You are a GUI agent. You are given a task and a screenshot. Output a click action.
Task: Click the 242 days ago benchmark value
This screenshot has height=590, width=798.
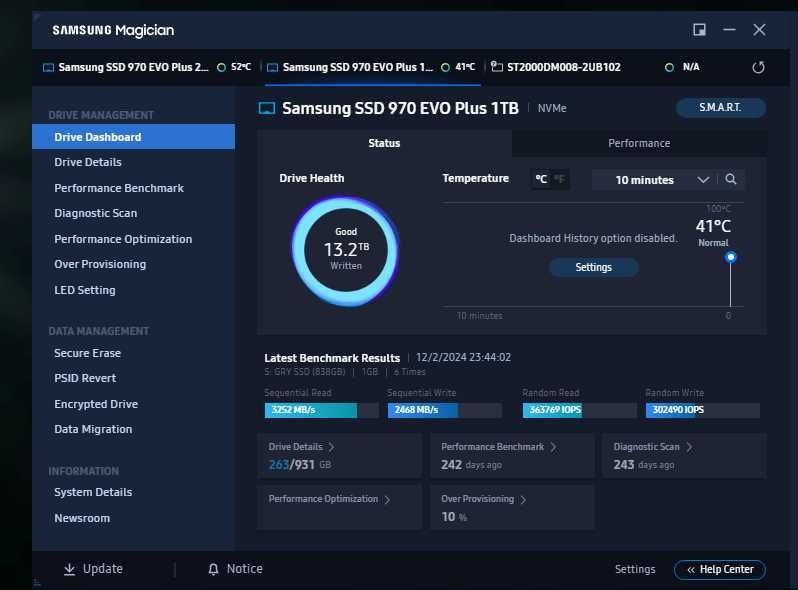coord(471,465)
